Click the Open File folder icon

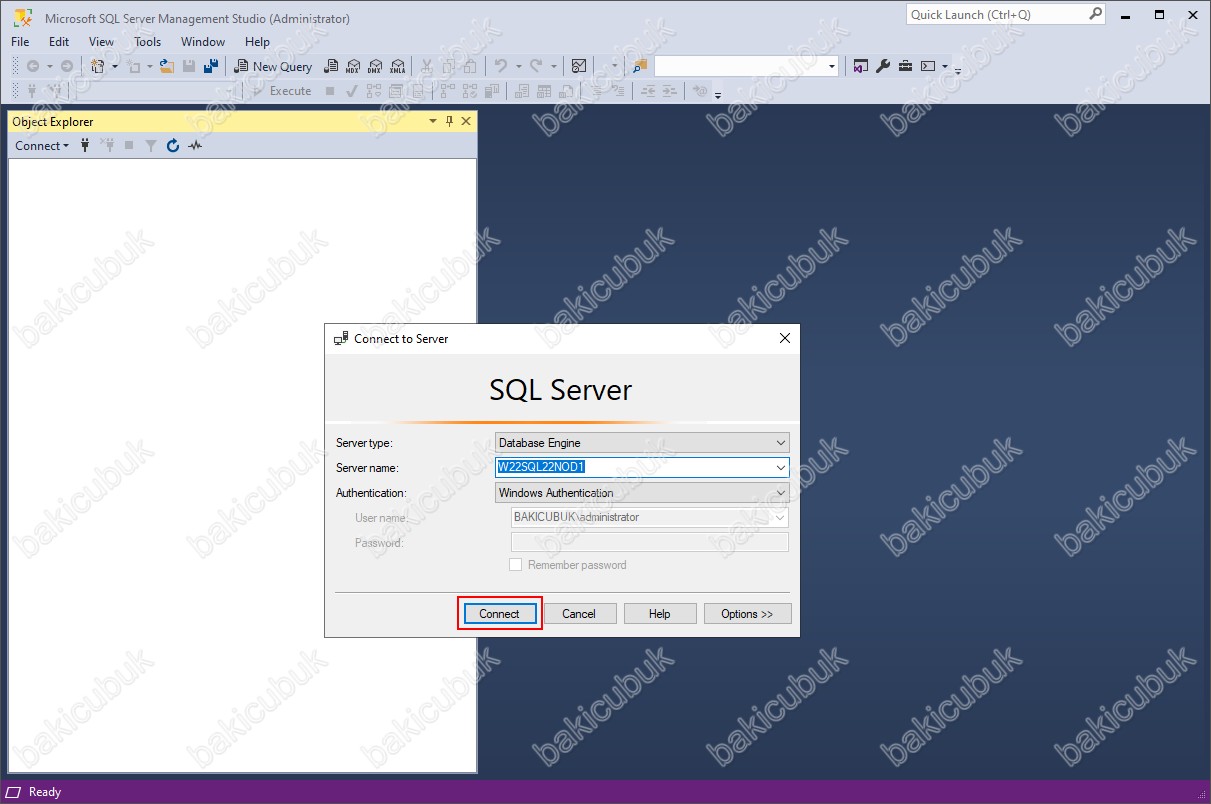point(167,66)
